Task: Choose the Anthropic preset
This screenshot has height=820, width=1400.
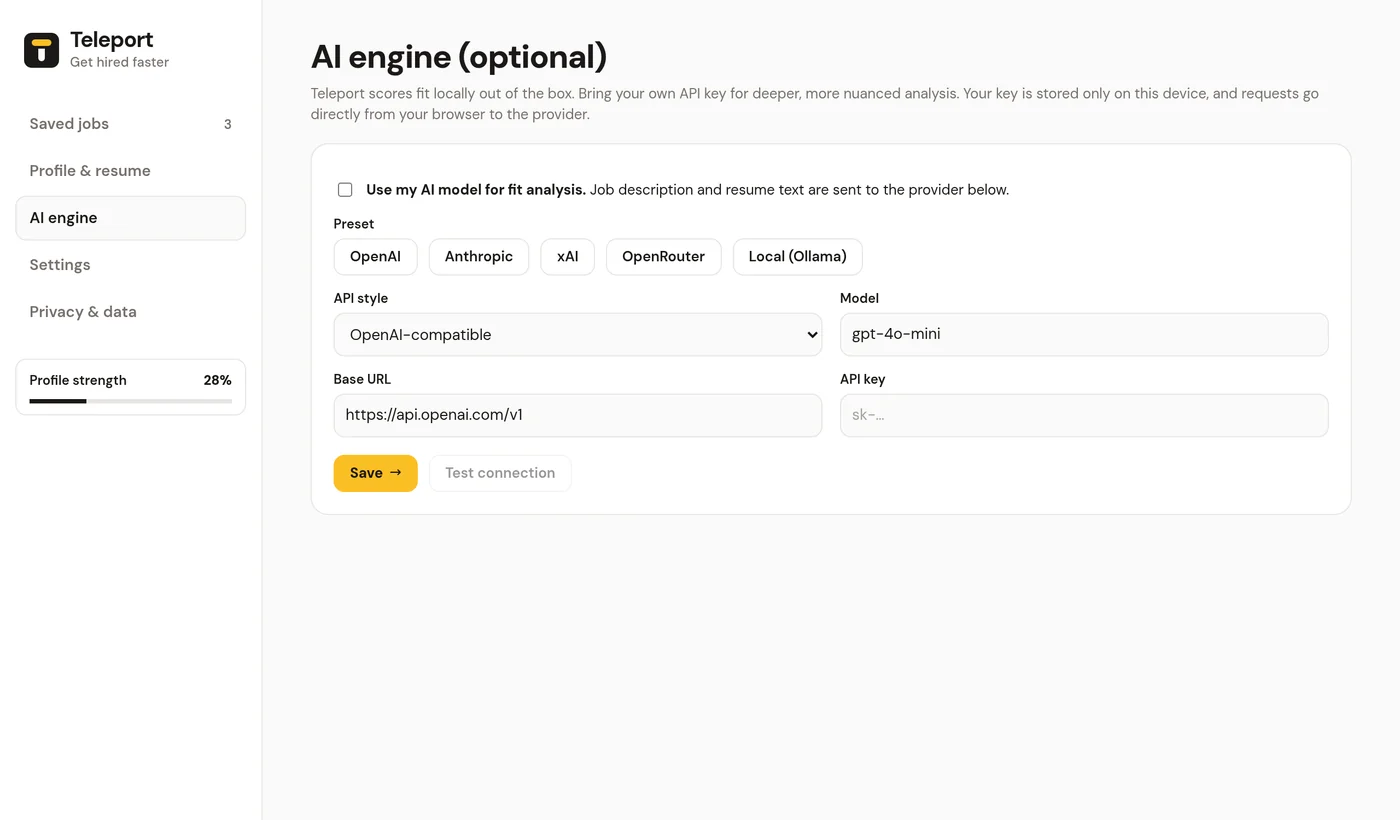Action: pyautogui.click(x=479, y=257)
